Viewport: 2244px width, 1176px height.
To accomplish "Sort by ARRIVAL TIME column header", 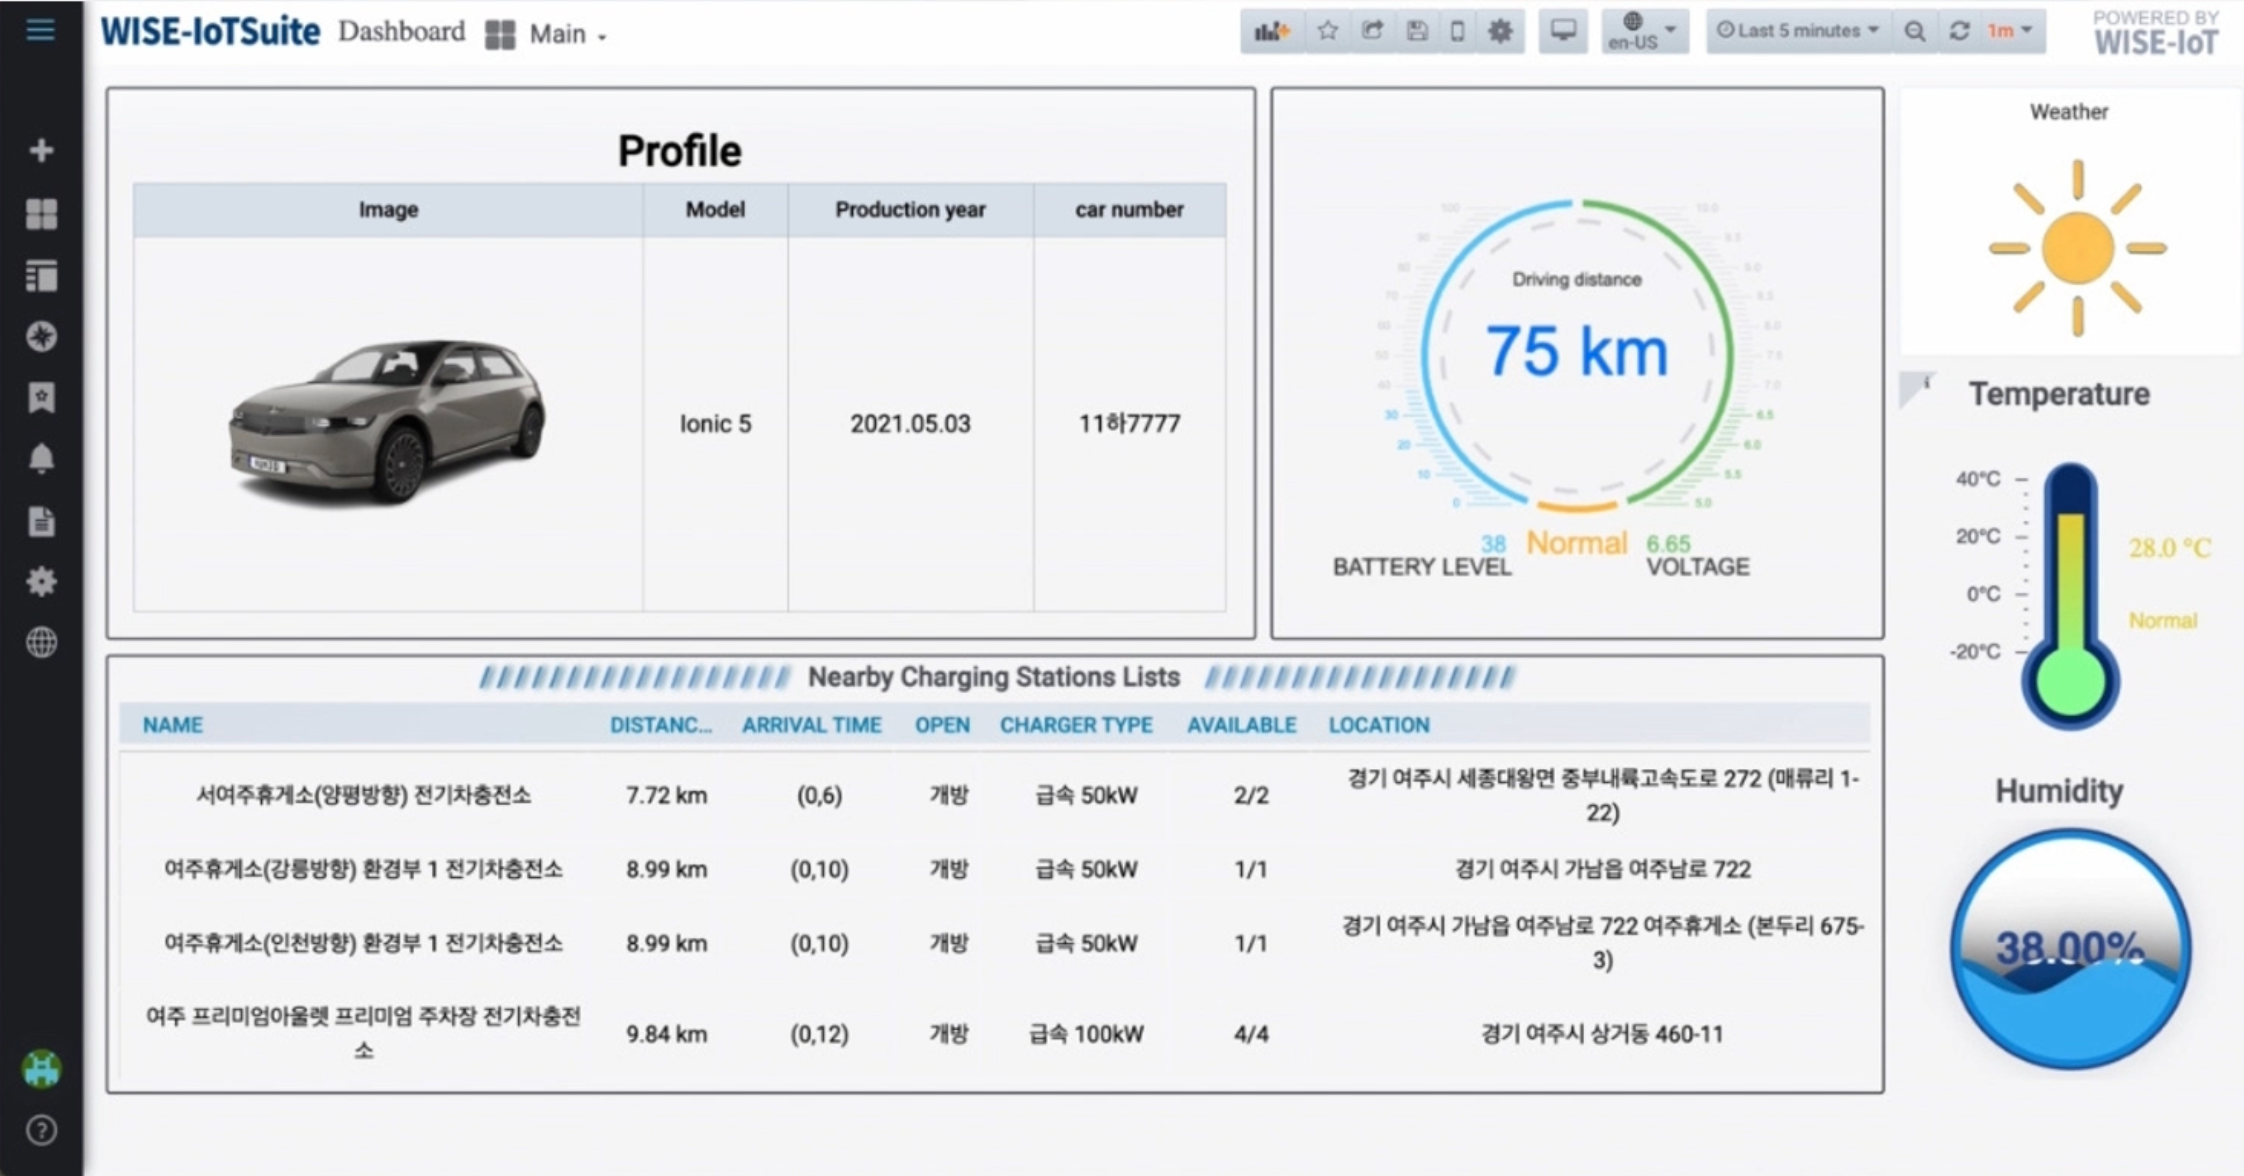I will pyautogui.click(x=811, y=725).
